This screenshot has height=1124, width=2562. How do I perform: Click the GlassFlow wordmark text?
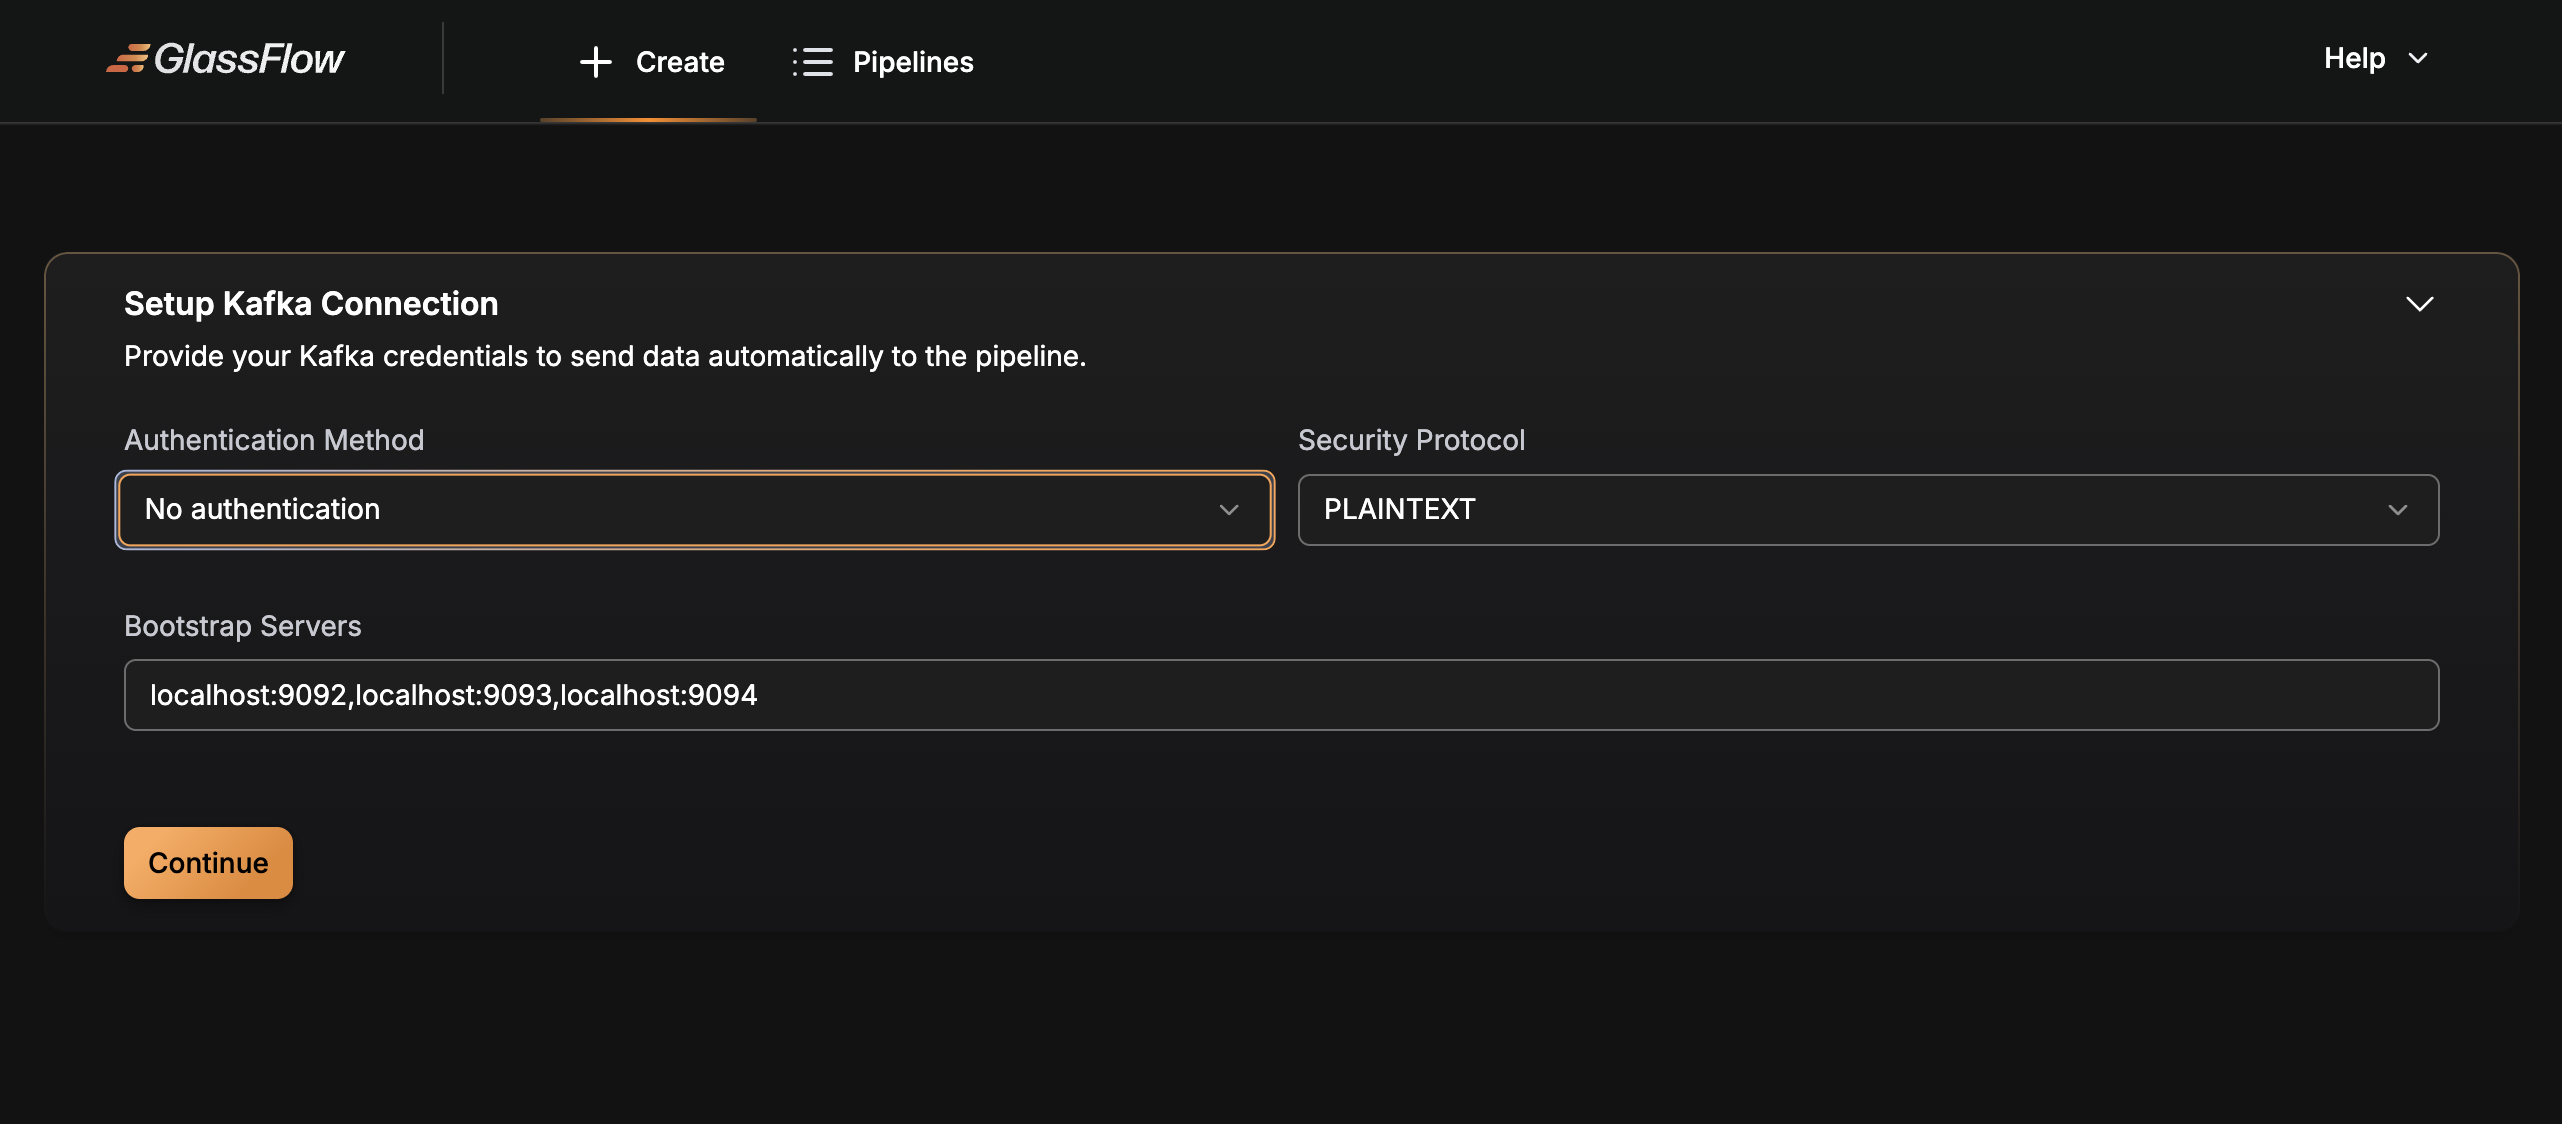click(249, 59)
